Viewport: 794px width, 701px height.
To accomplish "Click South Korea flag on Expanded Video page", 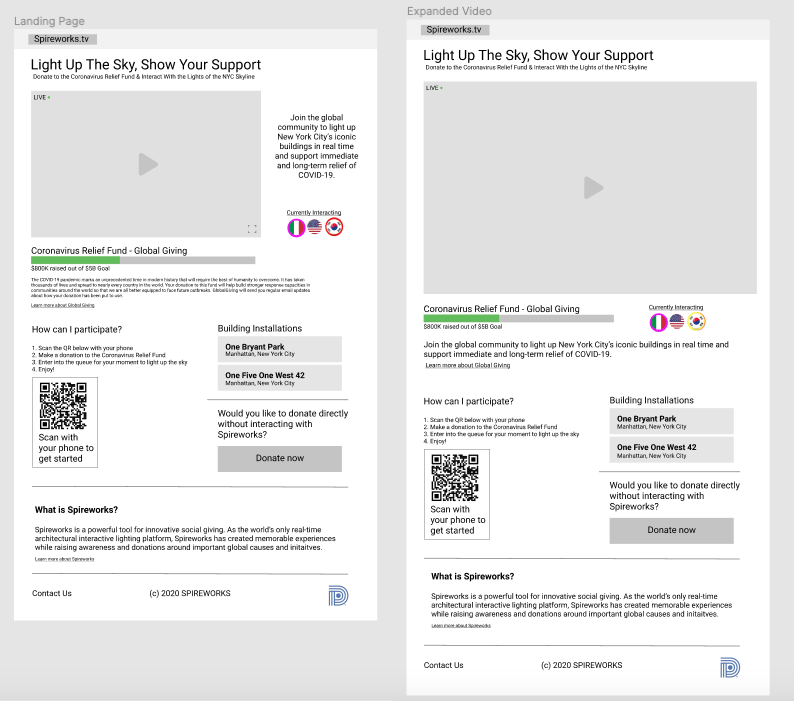I will (x=696, y=321).
